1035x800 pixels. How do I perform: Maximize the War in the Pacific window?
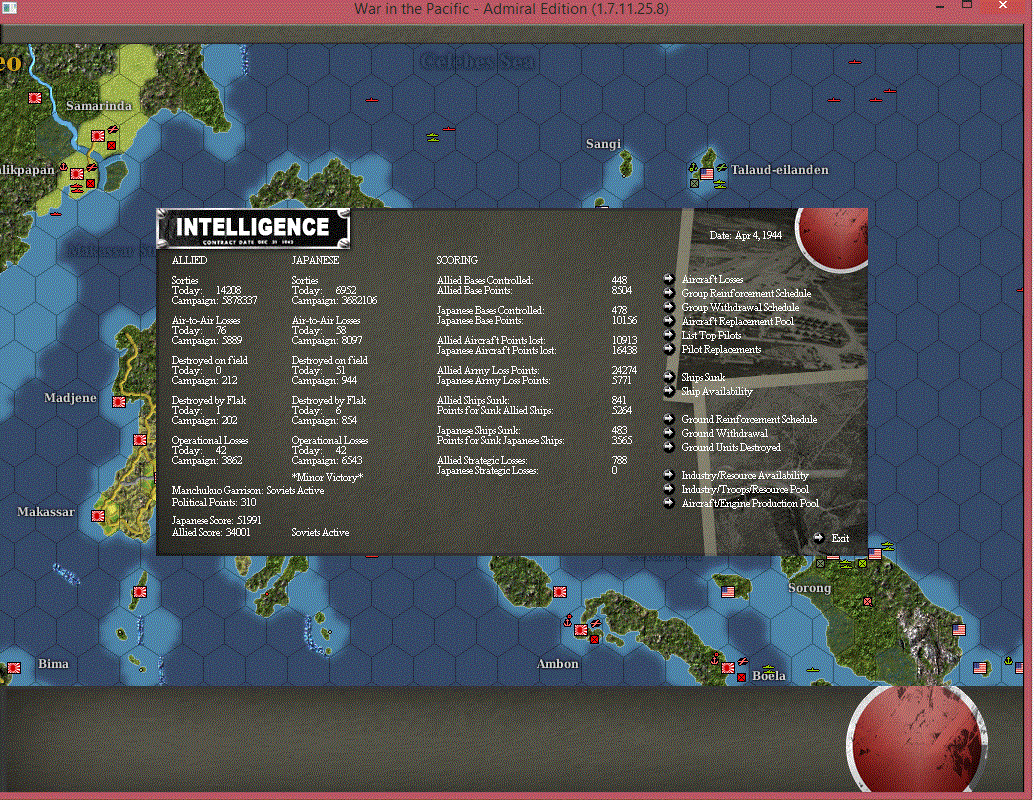coord(967,5)
